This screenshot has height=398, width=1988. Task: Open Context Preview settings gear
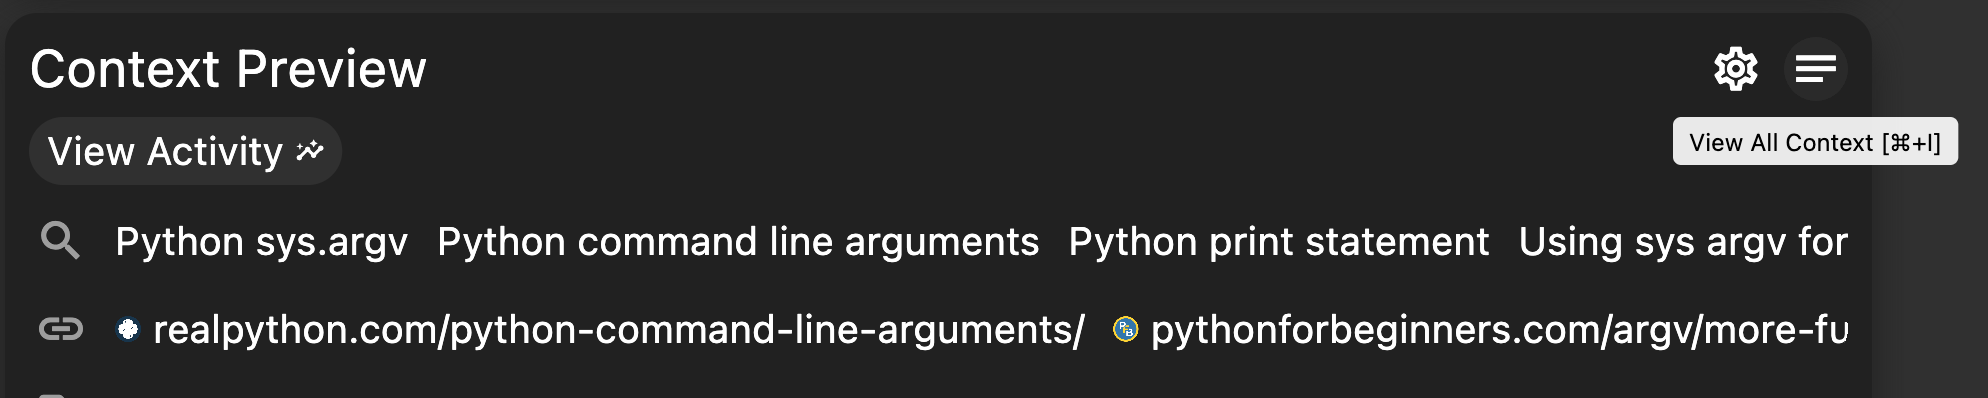point(1735,69)
